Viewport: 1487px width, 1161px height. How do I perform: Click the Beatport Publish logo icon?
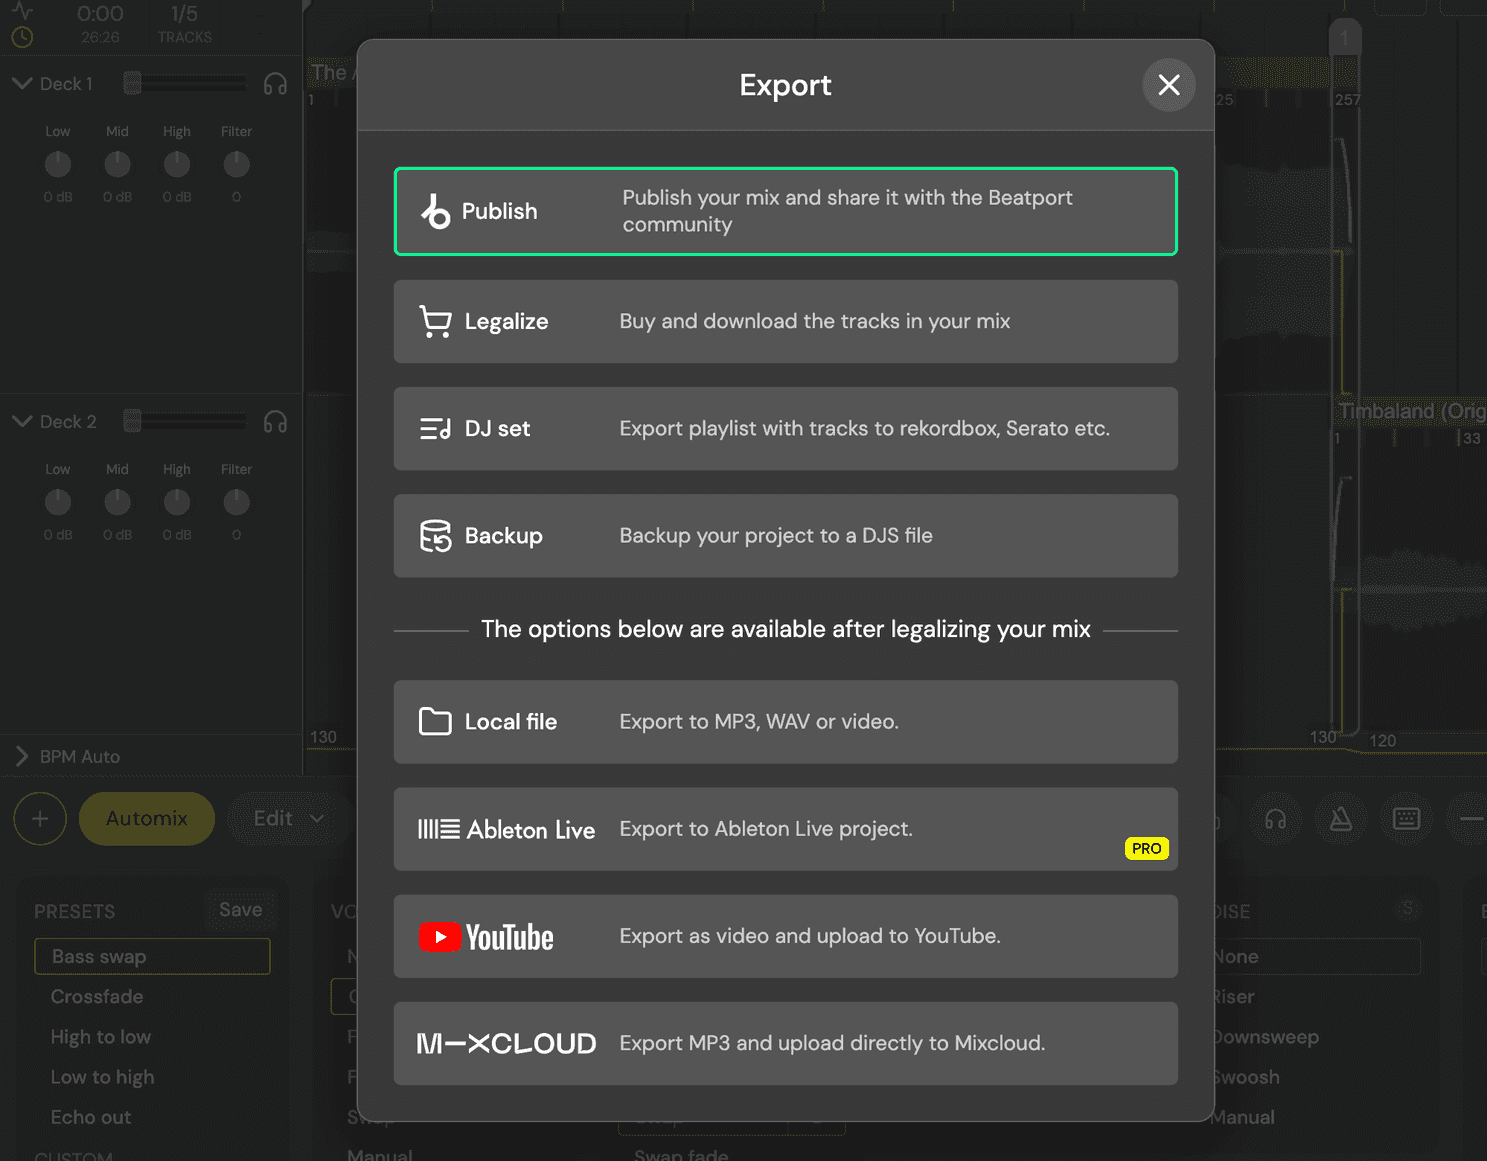coord(435,211)
